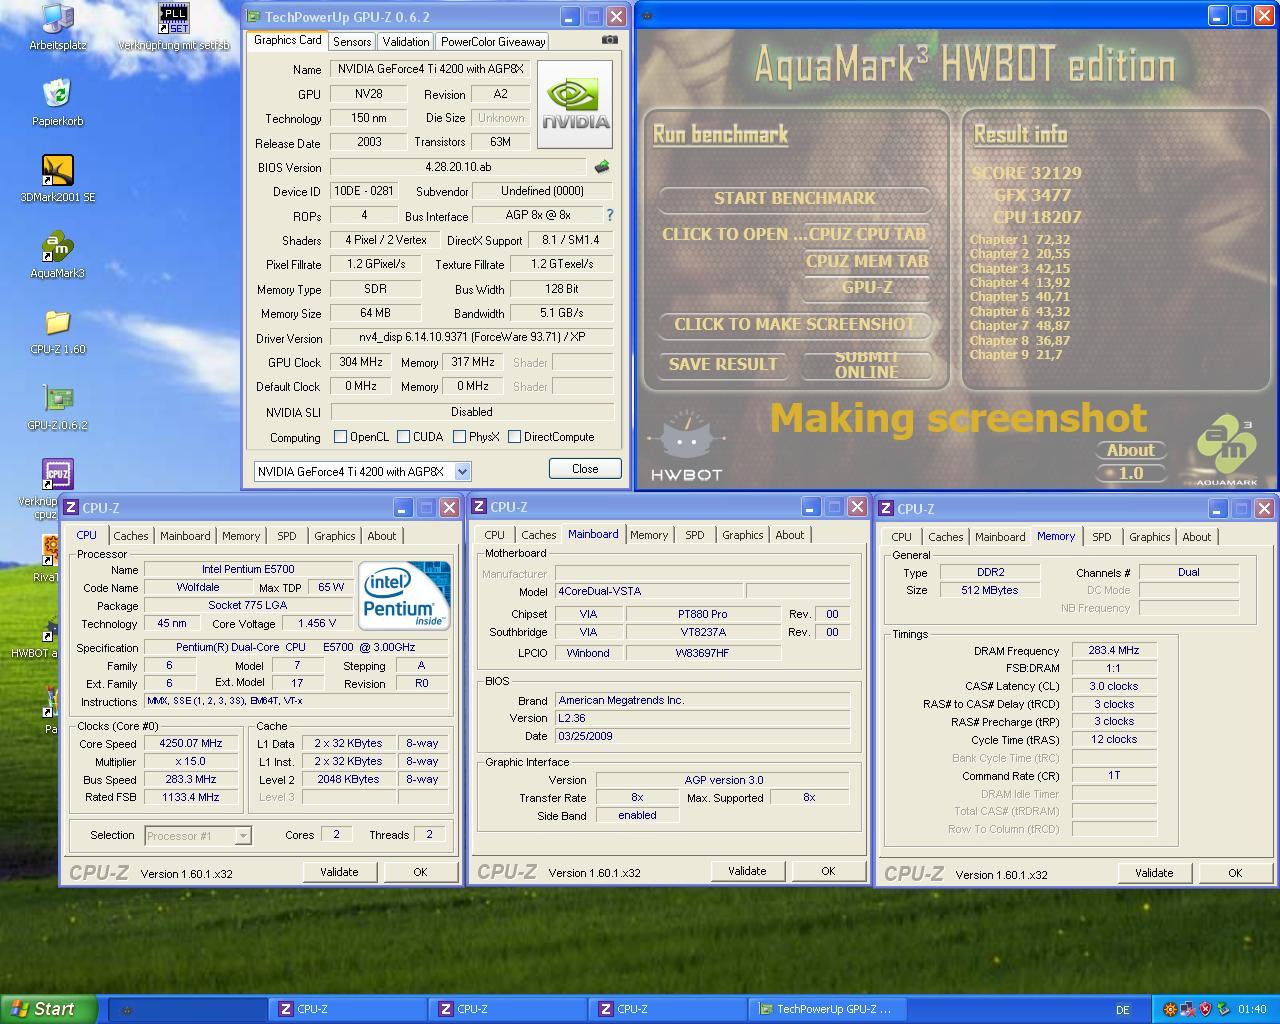This screenshot has width=1280, height=1024.
Task: Click the GPU-Z camera screenshot icon
Action: point(610,40)
